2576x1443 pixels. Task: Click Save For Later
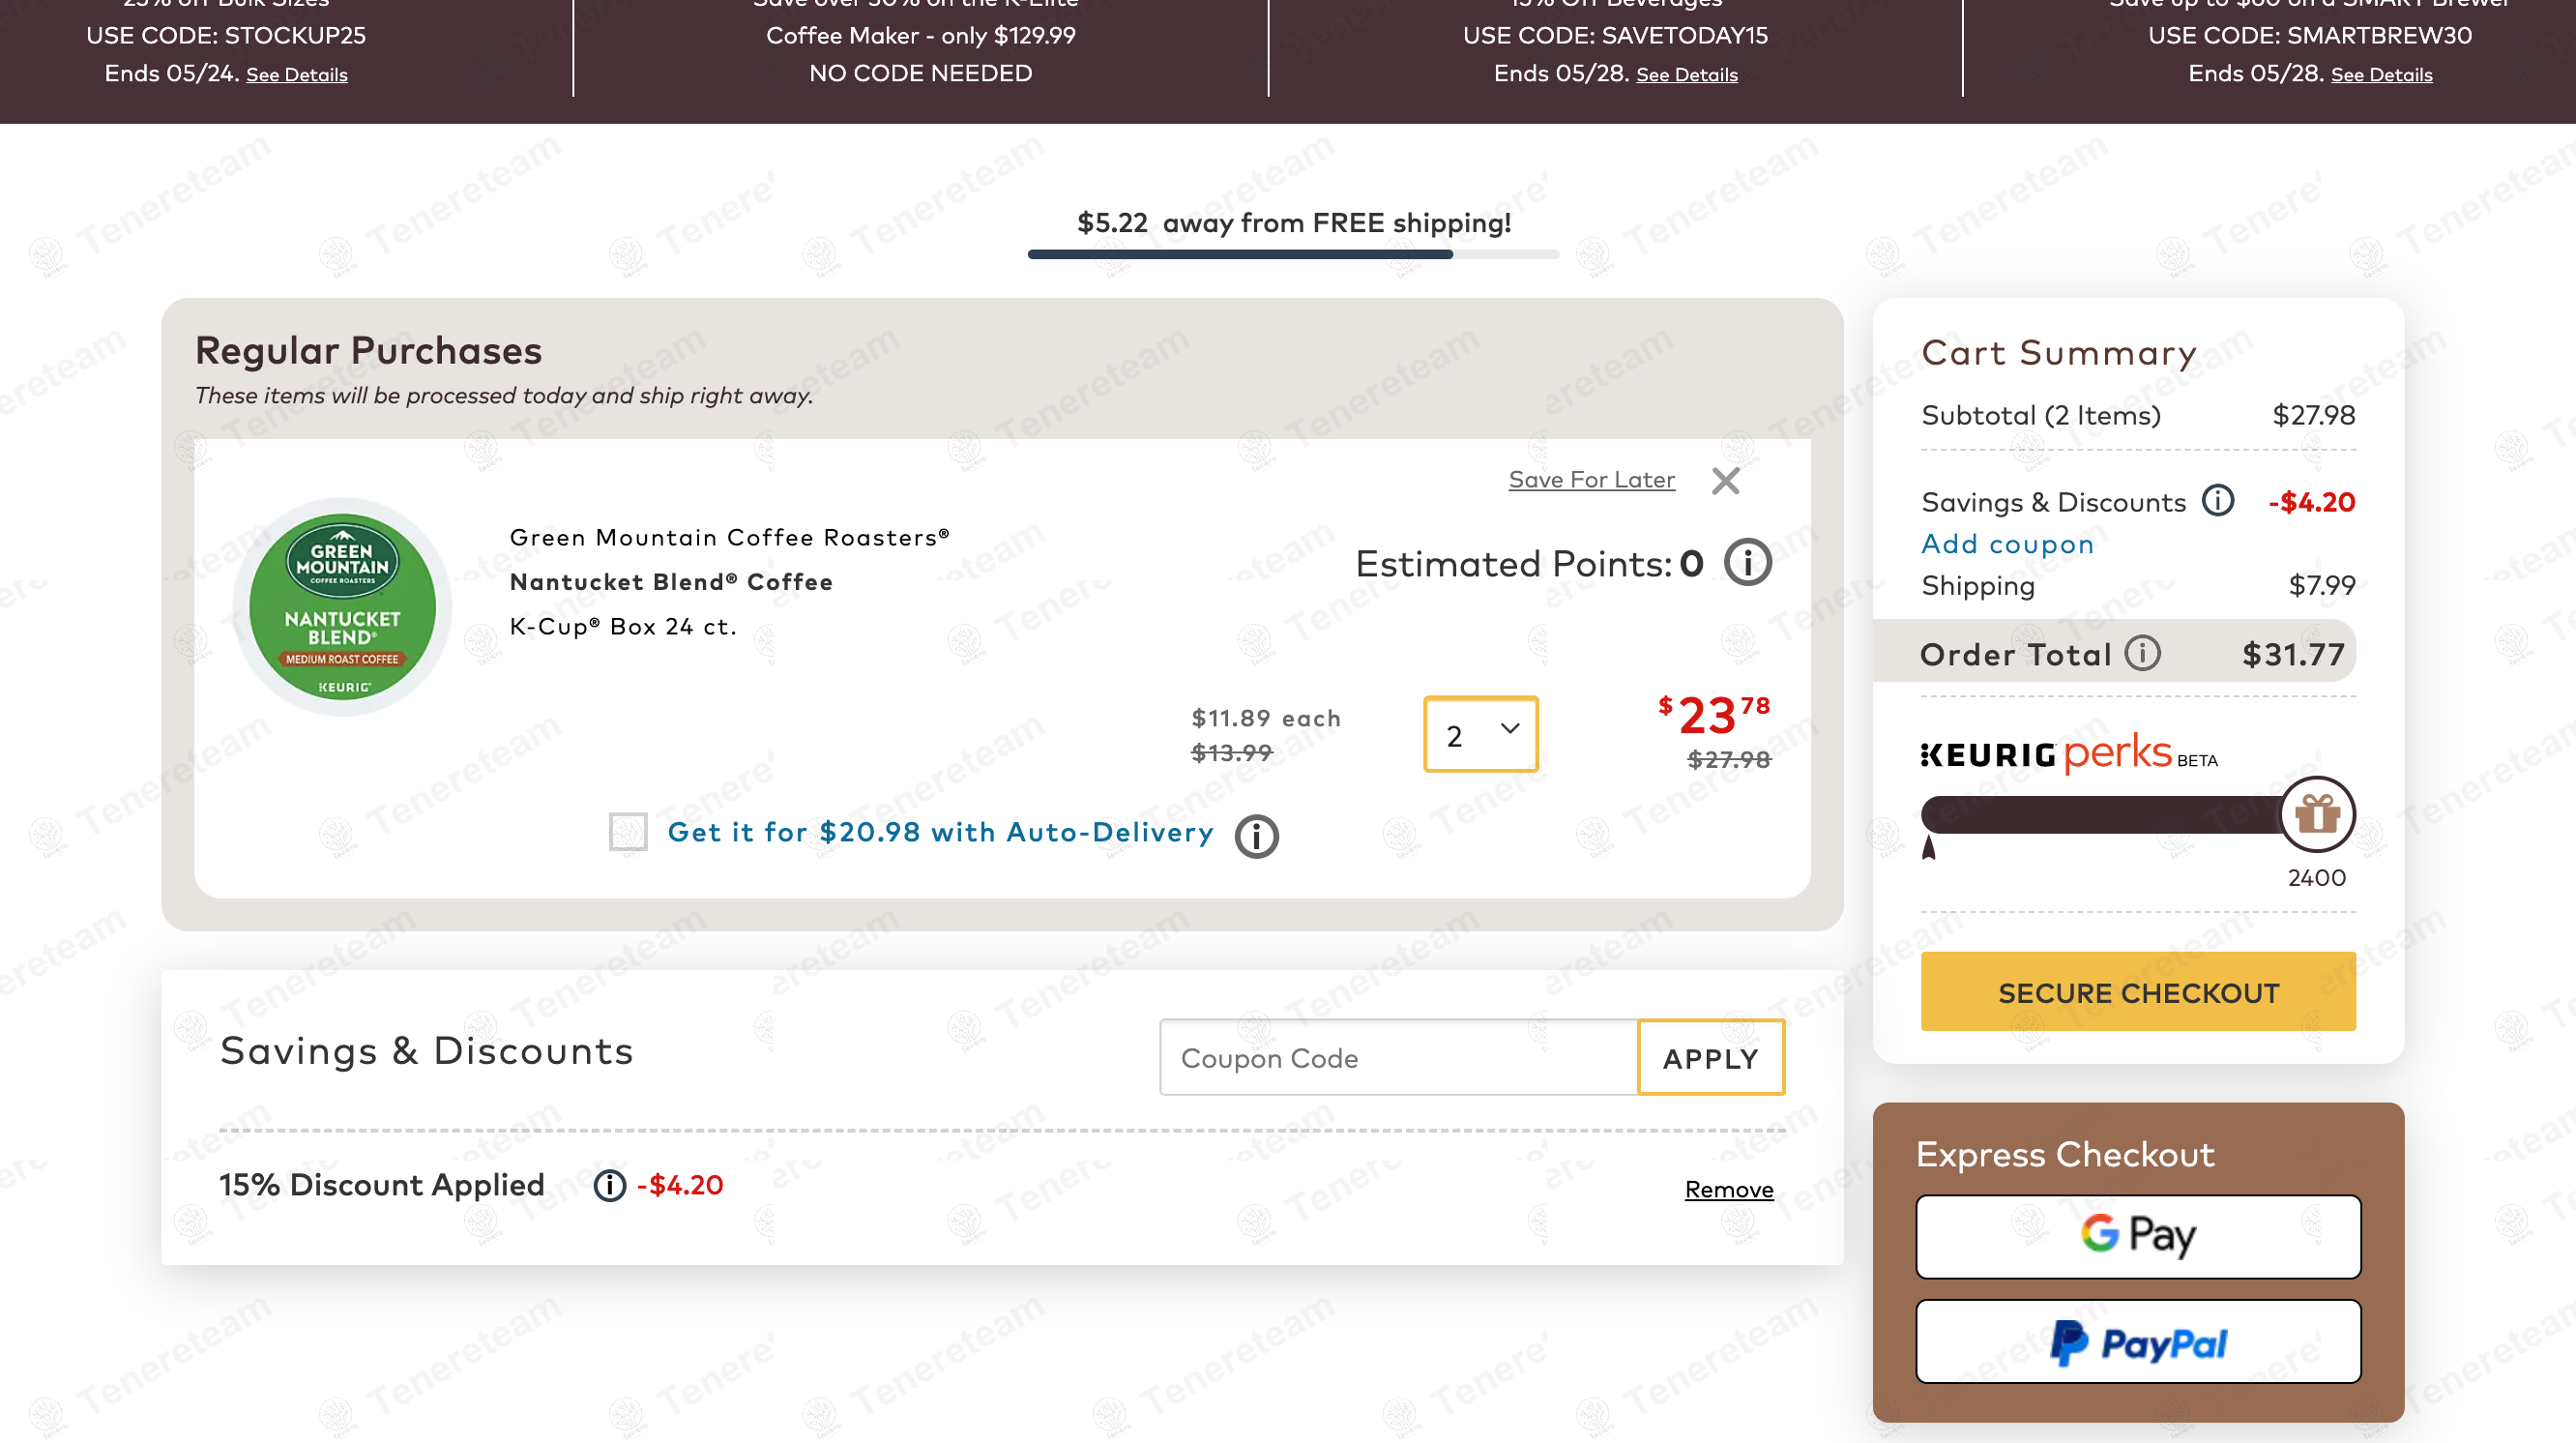pos(1590,479)
